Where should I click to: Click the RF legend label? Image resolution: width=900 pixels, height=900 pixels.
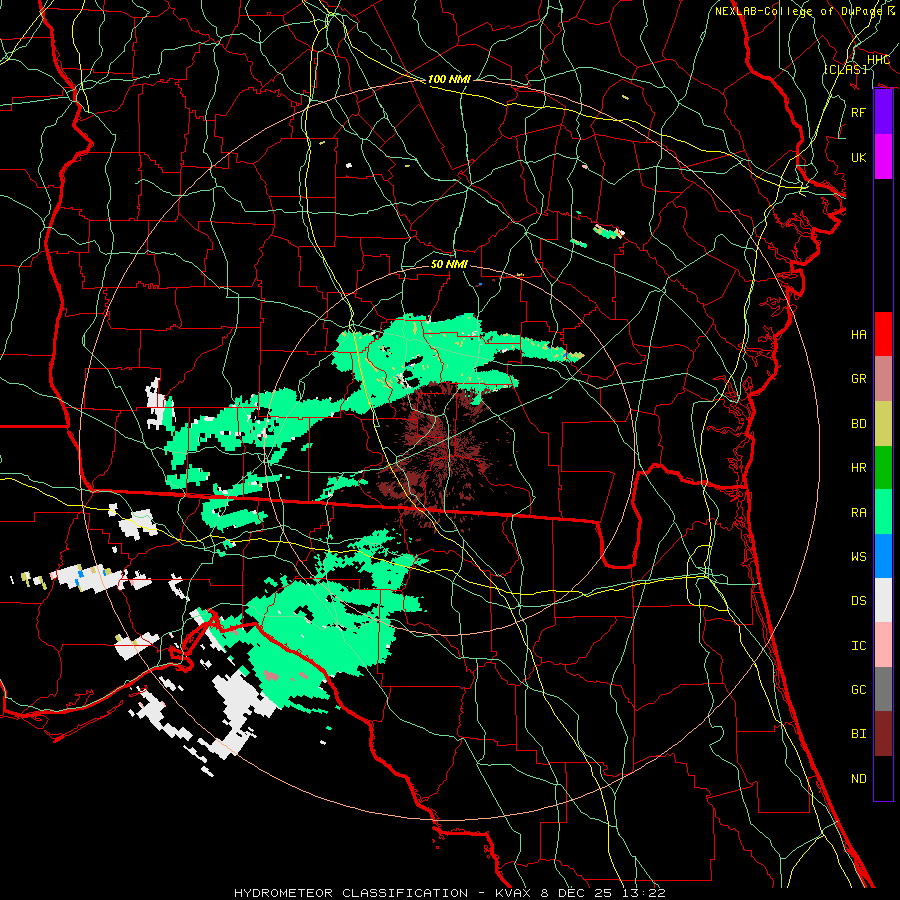858,112
